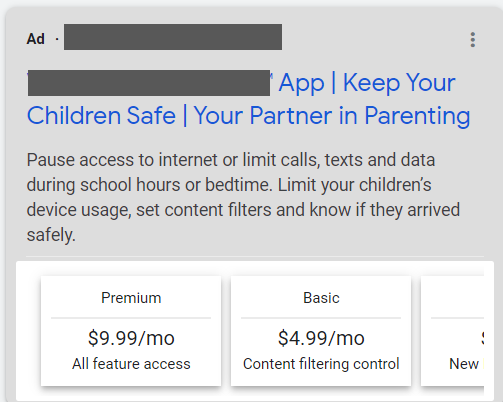Screen dimensions: 503x402
Task: Click the "during school hours or bedtime" text
Action: click(x=150, y=185)
